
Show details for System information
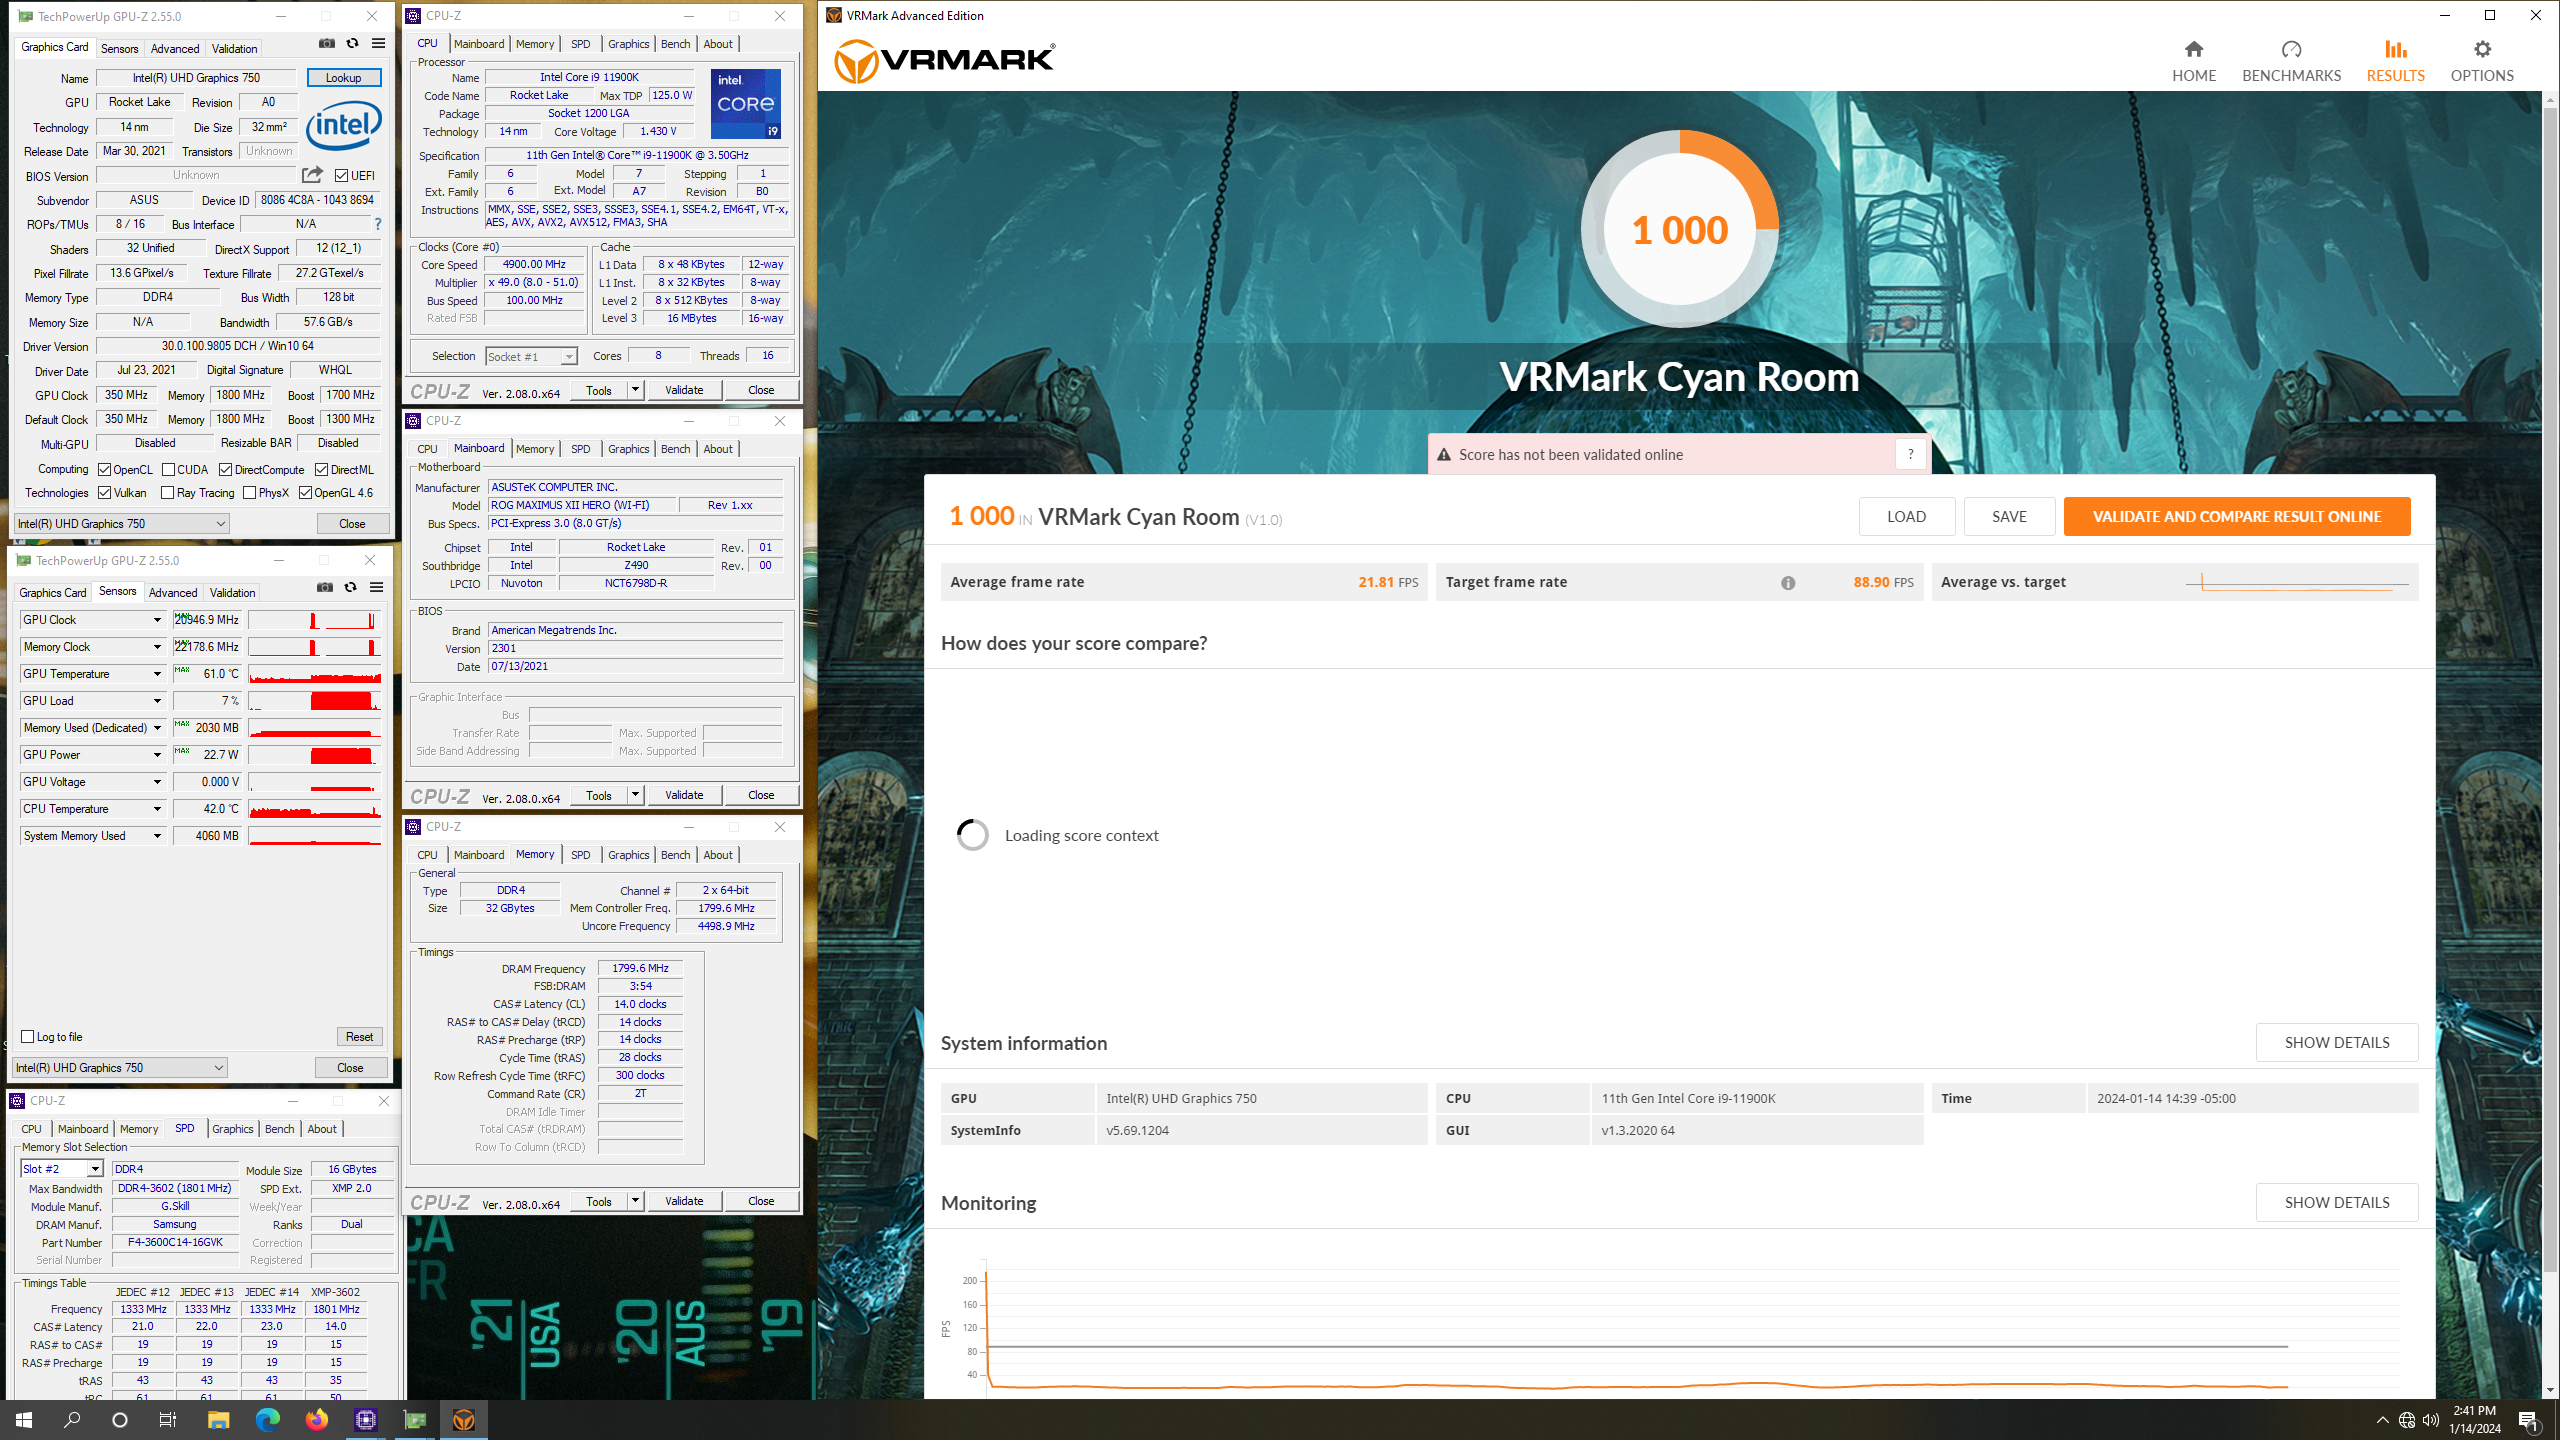[2337, 1043]
